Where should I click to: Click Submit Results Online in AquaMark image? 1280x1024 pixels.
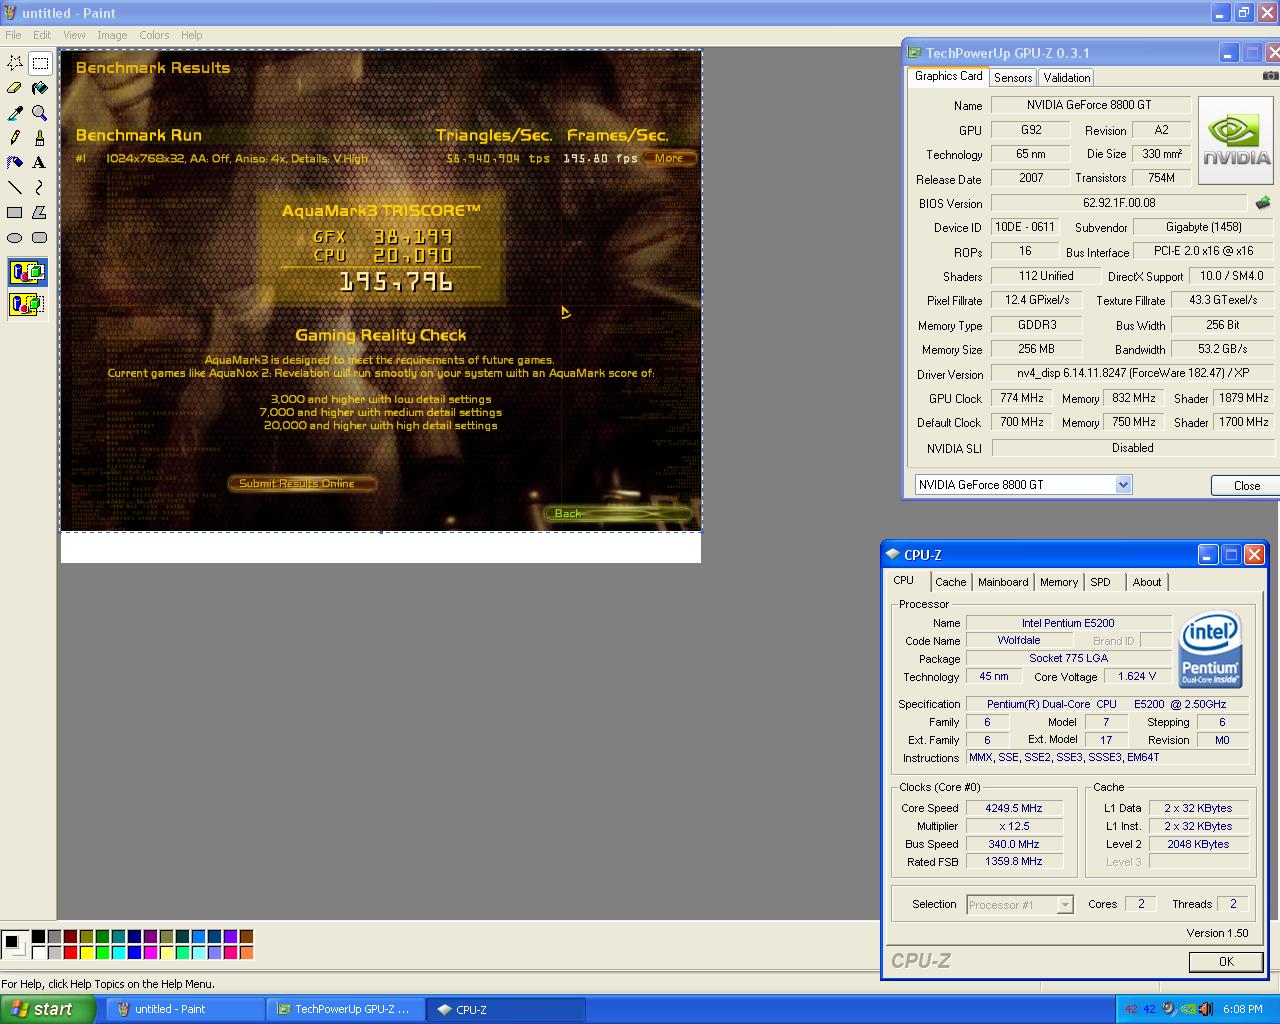click(x=302, y=484)
